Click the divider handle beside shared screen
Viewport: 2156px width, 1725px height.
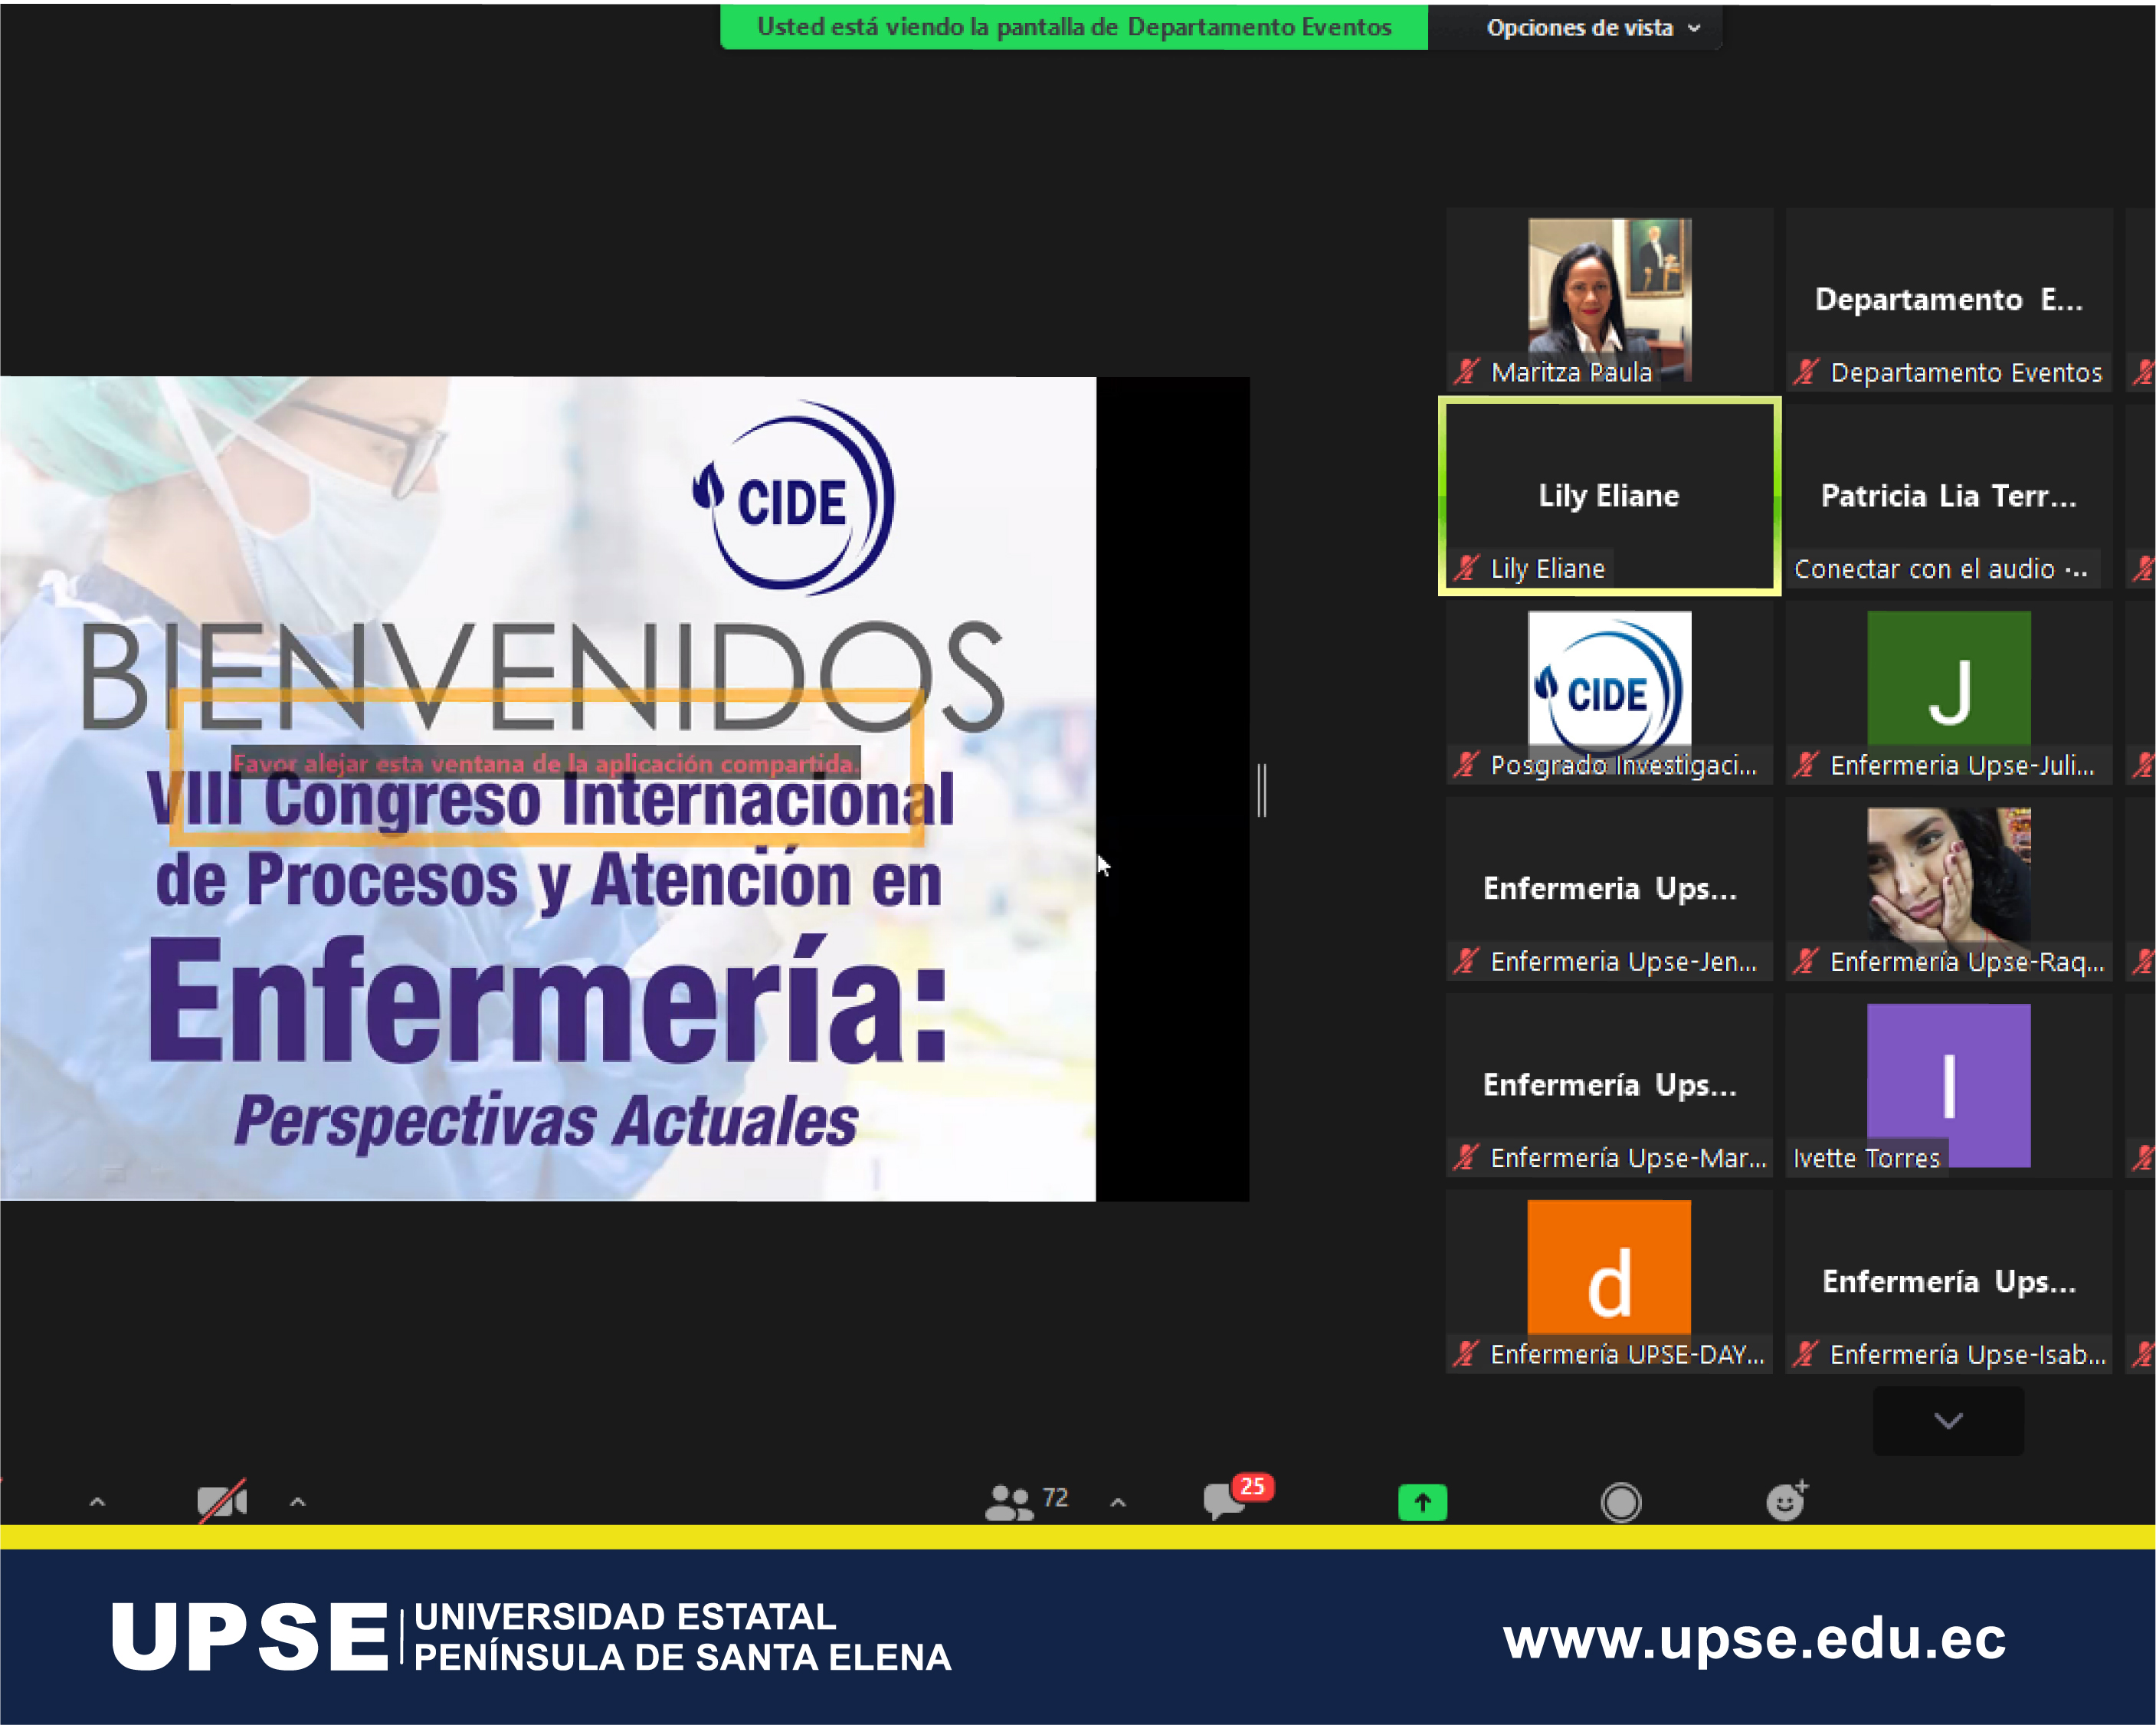click(x=1262, y=790)
